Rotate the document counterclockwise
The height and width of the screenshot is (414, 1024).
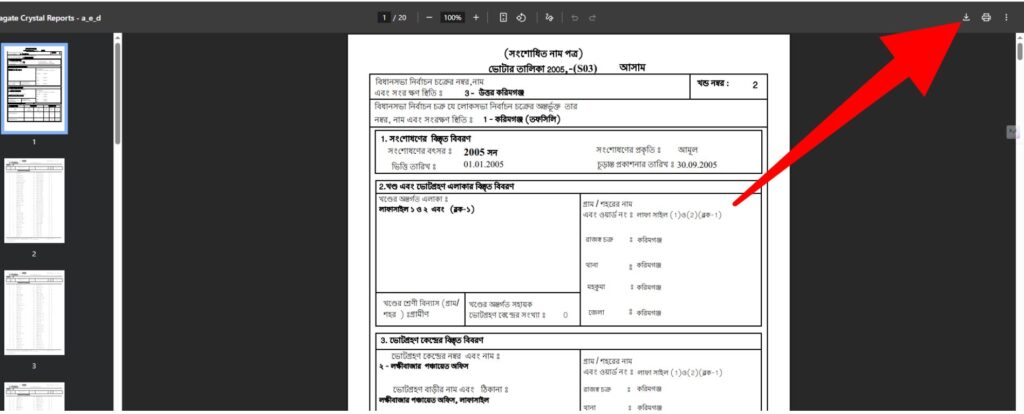[x=521, y=18]
